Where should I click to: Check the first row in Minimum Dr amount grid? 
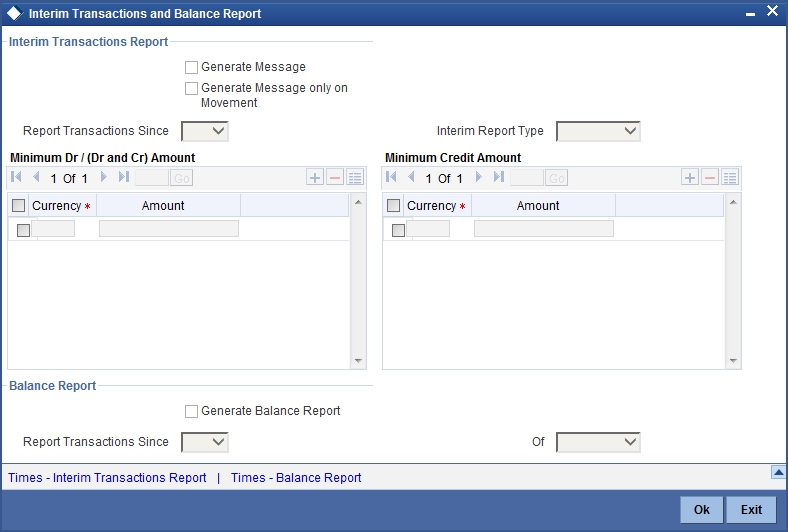(x=23, y=230)
